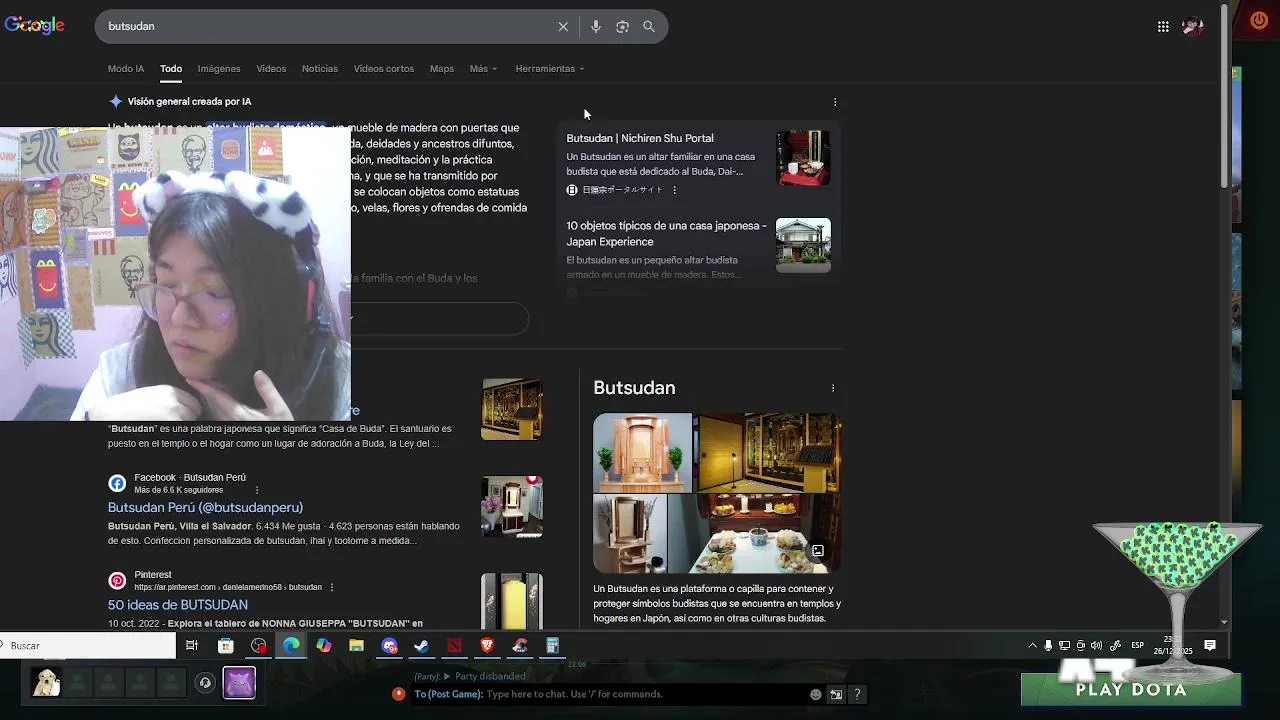Open more options for Facebook result

[x=257, y=490]
